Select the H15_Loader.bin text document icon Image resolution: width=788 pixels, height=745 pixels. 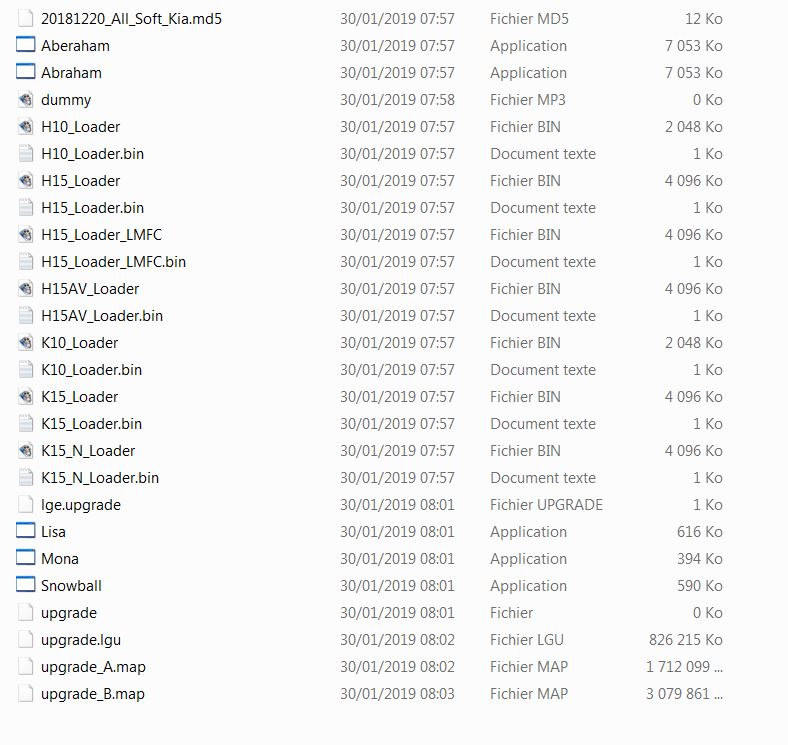pyautogui.click(x=26, y=207)
